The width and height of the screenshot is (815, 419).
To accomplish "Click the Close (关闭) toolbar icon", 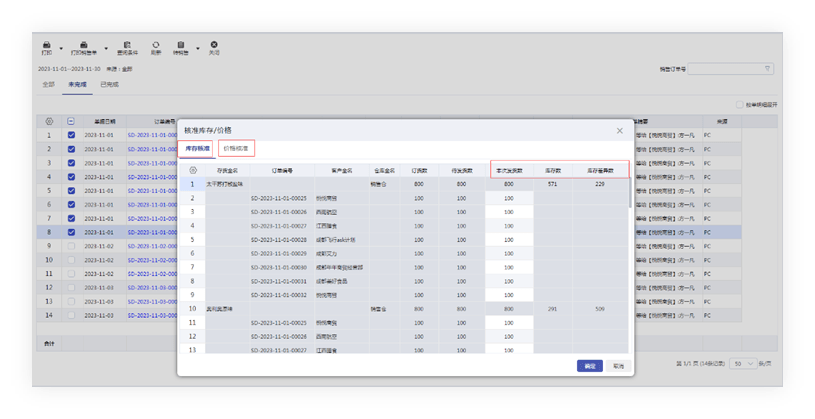I will tap(213, 46).
